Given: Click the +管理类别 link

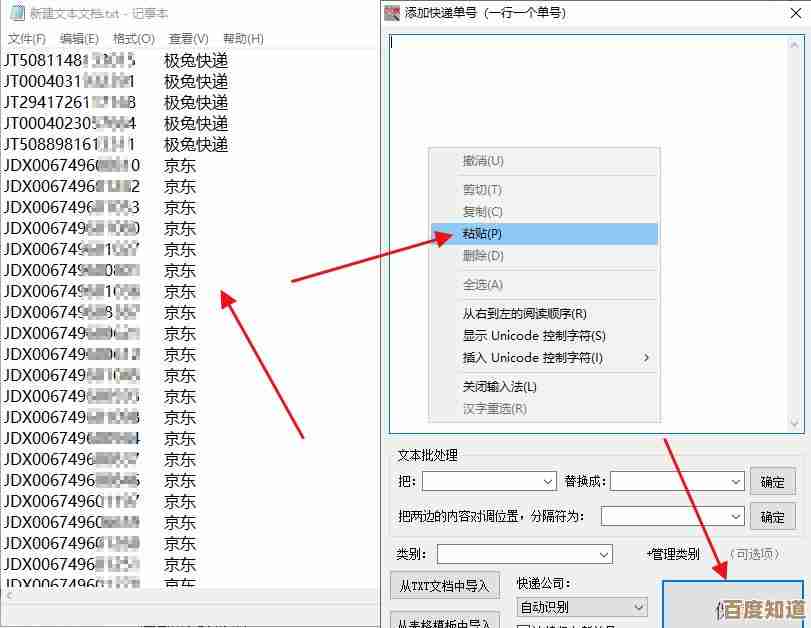Looking at the screenshot, I should click(672, 554).
